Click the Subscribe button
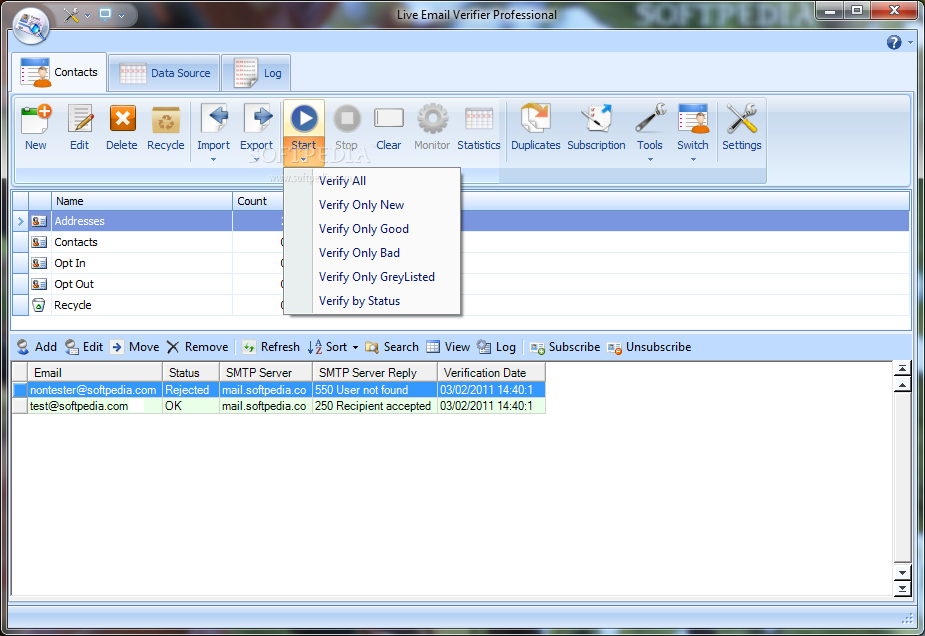 pos(565,347)
